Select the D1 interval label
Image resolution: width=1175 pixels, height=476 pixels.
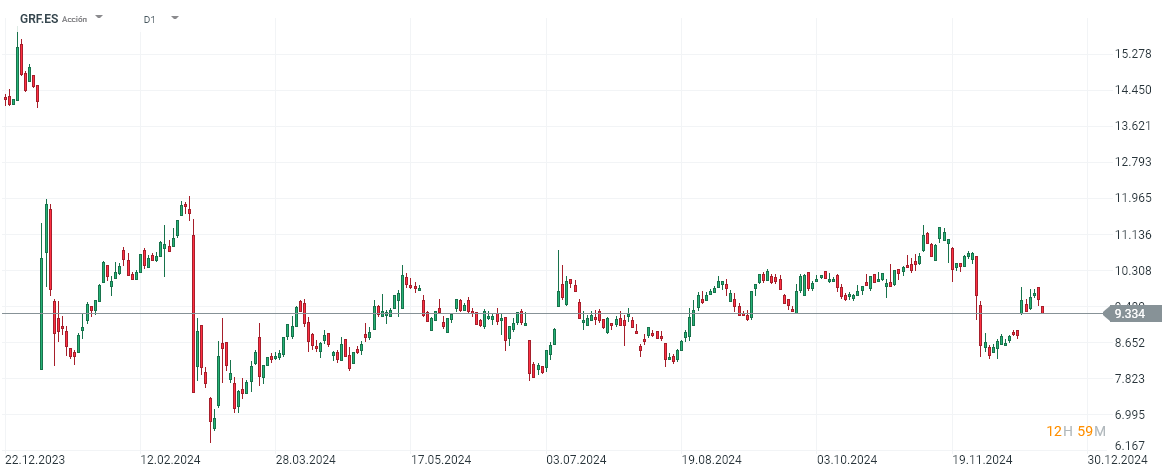click(149, 19)
